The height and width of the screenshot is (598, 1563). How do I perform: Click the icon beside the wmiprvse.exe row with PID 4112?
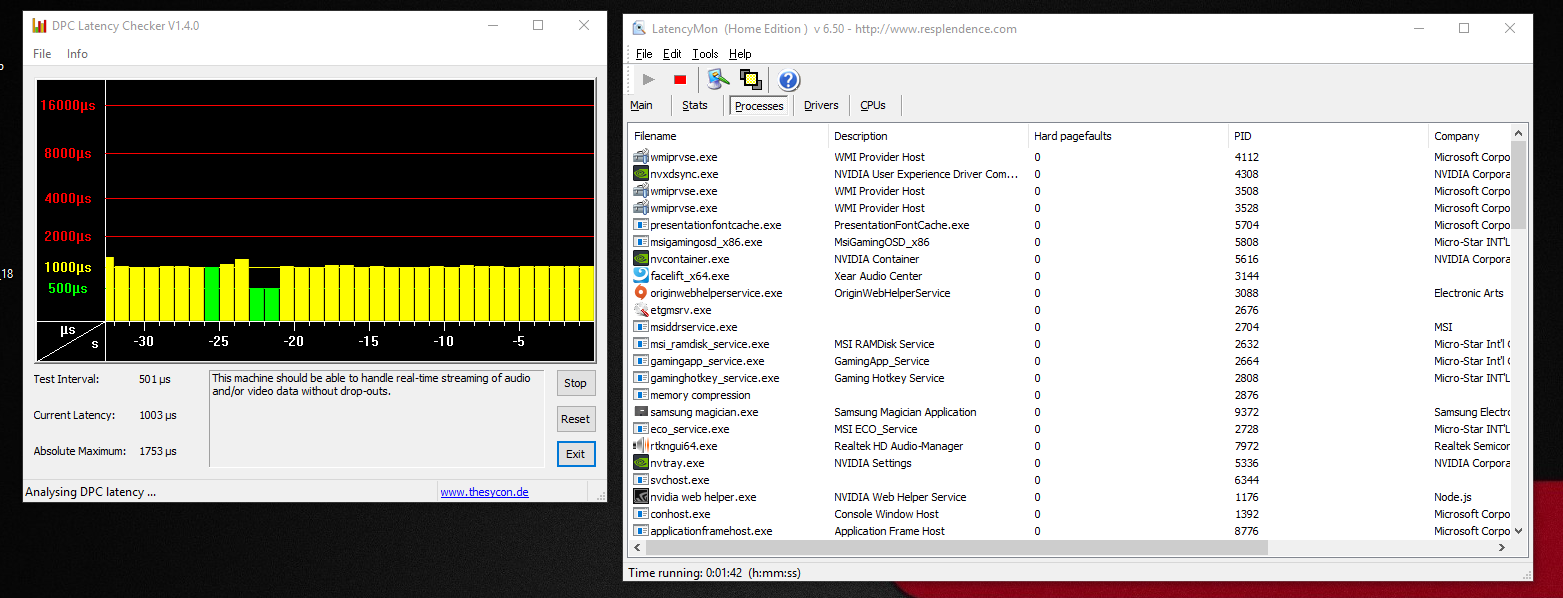pyautogui.click(x=641, y=156)
